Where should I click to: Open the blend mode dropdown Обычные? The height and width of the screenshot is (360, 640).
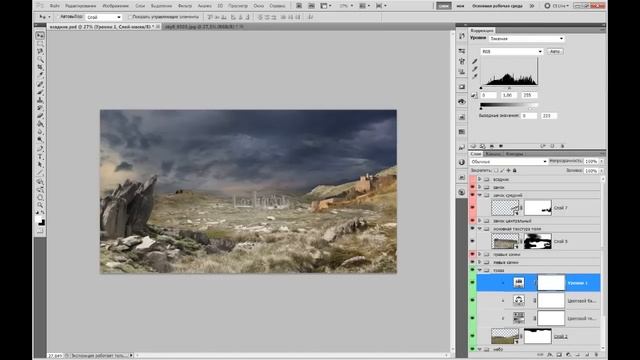pos(508,162)
